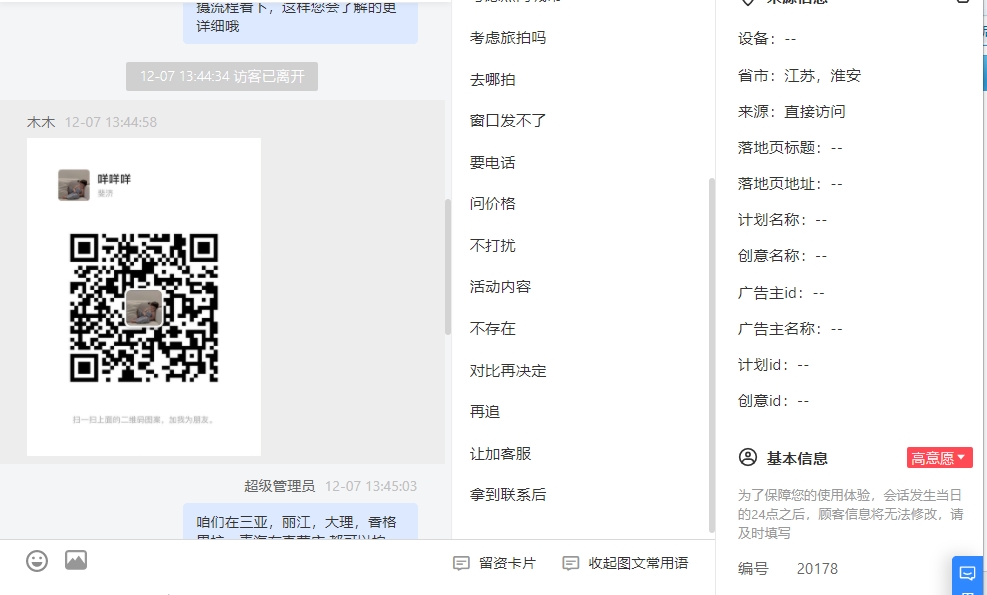Click the 创意id field

pos(773,400)
